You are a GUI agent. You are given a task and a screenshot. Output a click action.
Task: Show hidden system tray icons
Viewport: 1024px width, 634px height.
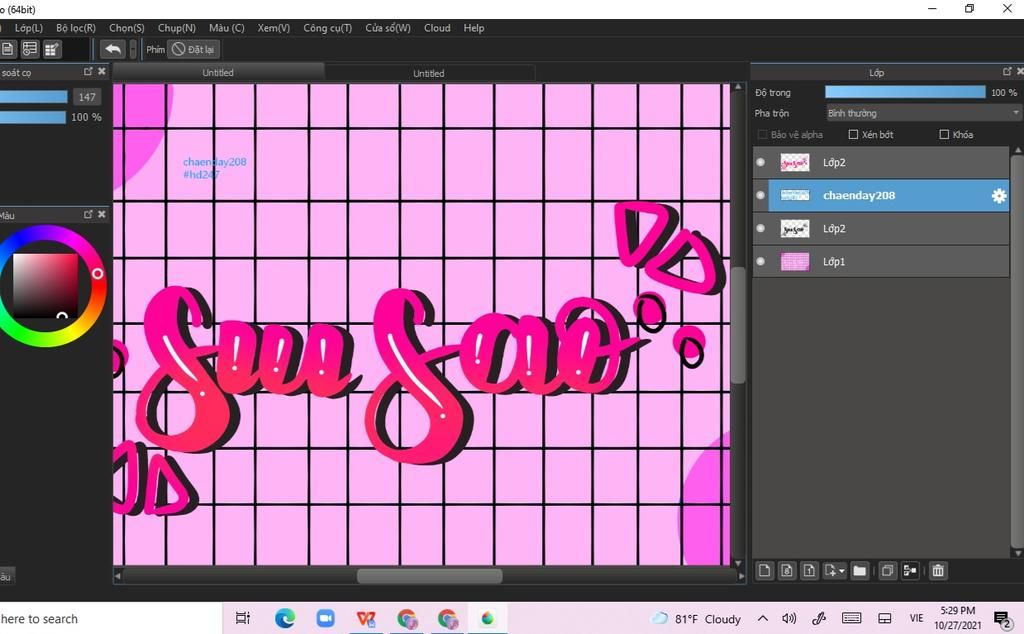(x=763, y=618)
